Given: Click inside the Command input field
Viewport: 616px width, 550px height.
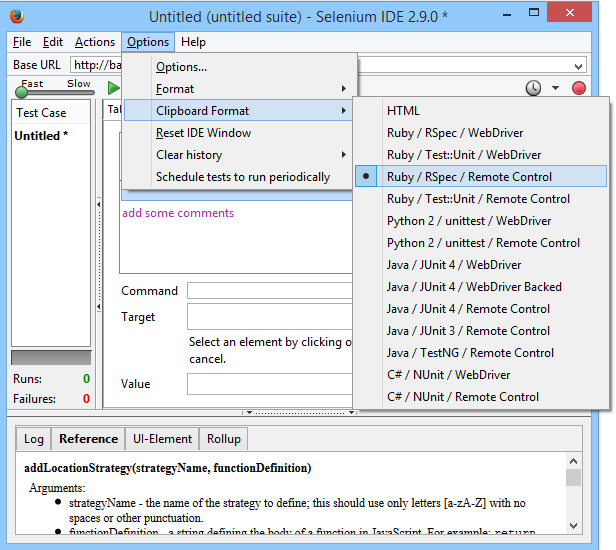Looking at the screenshot, I should [270, 291].
